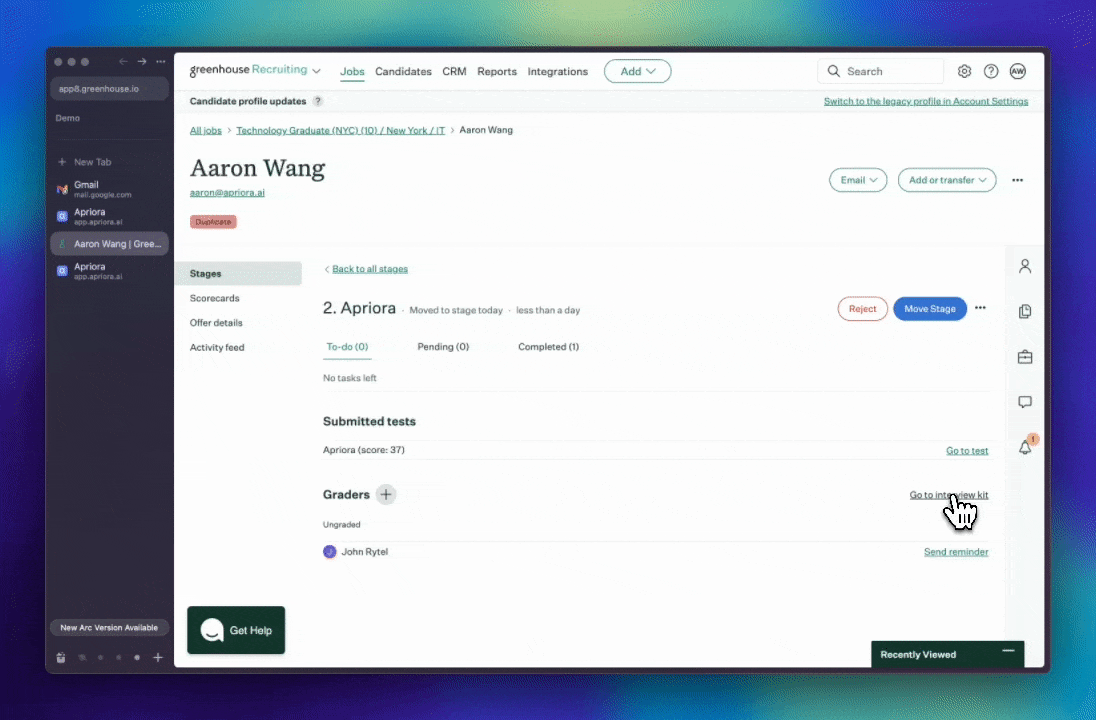1096x720 pixels.
Task: Switch to the Completed (1) tab
Action: pos(549,347)
